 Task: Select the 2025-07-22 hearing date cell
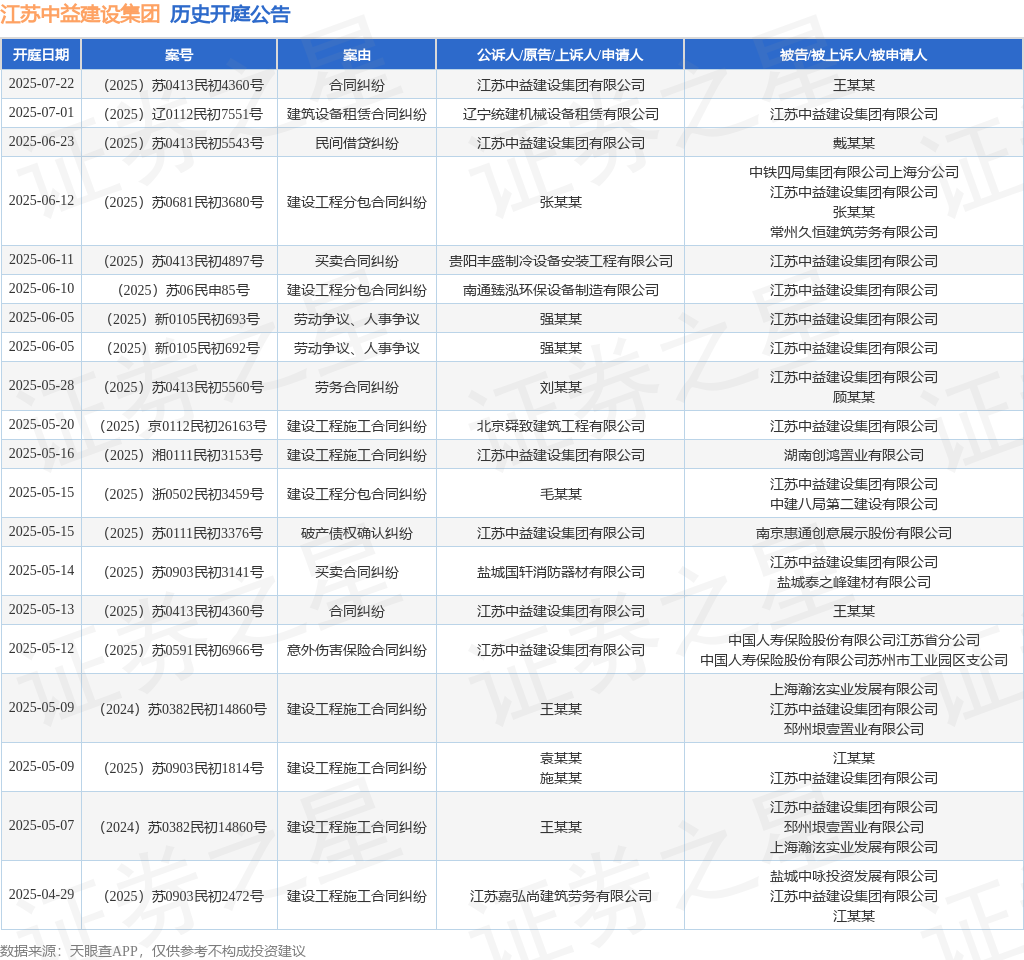pyautogui.click(x=41, y=84)
